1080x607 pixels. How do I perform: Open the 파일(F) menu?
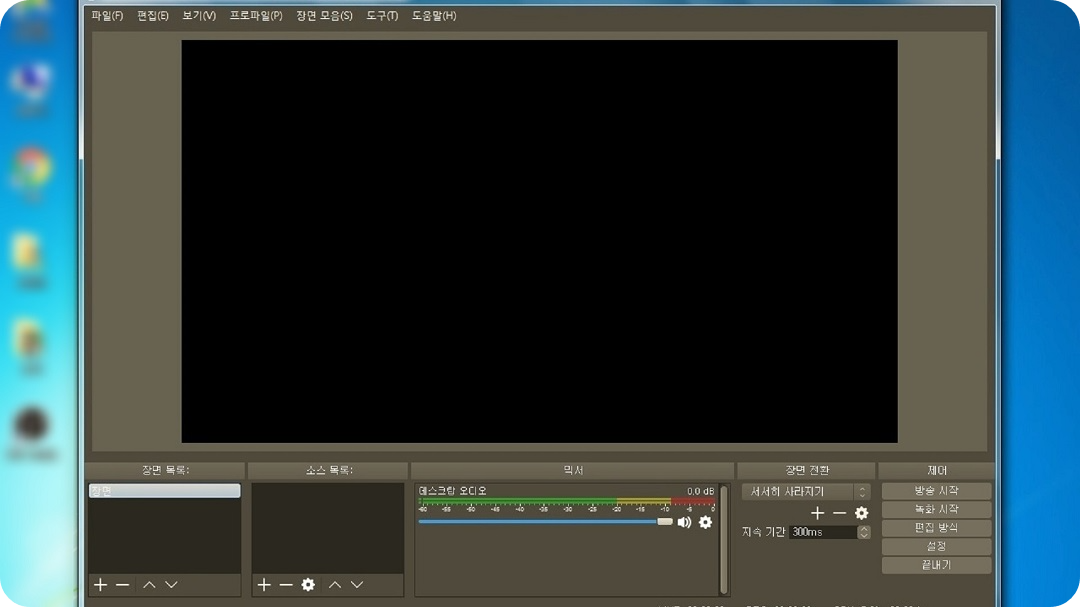tap(107, 16)
